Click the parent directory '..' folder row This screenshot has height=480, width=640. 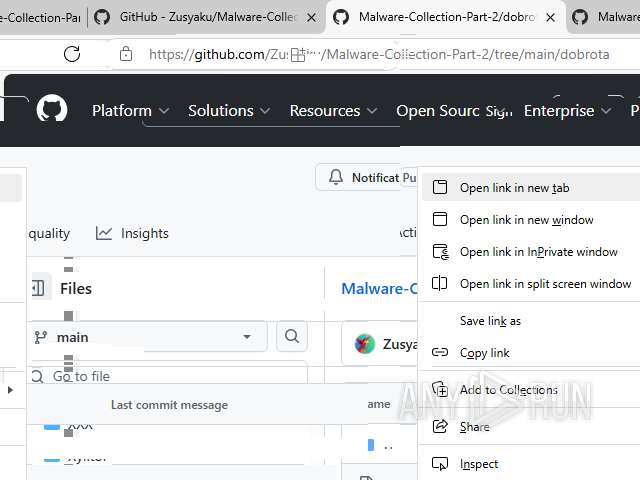pyautogui.click(x=380, y=445)
